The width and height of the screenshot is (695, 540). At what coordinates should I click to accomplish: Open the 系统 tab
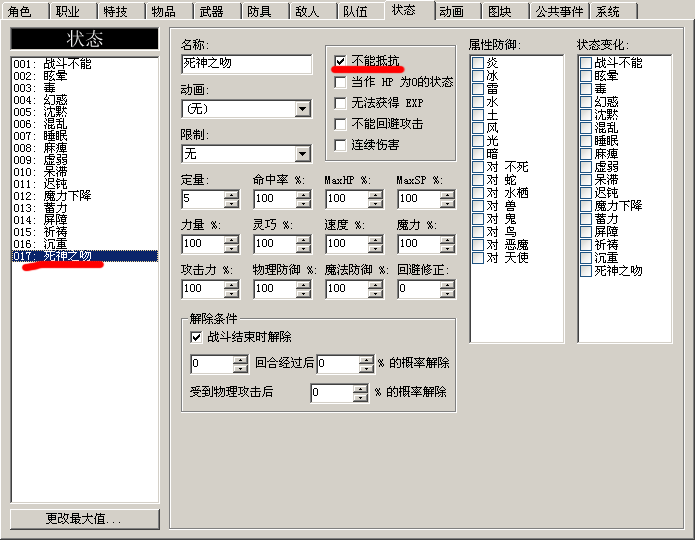613,11
